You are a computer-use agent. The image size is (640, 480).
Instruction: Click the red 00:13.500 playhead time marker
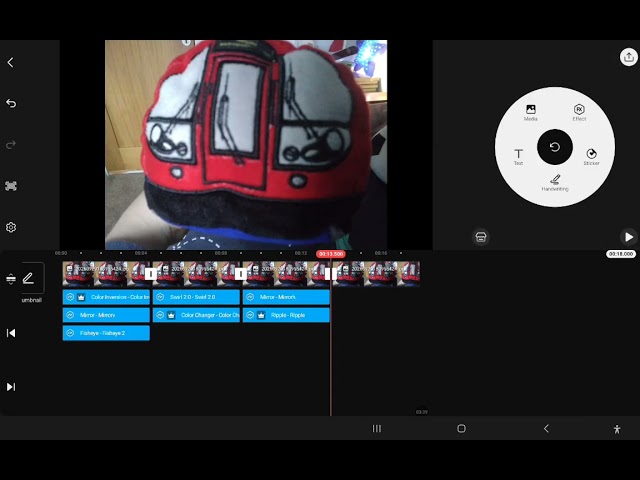[331, 254]
